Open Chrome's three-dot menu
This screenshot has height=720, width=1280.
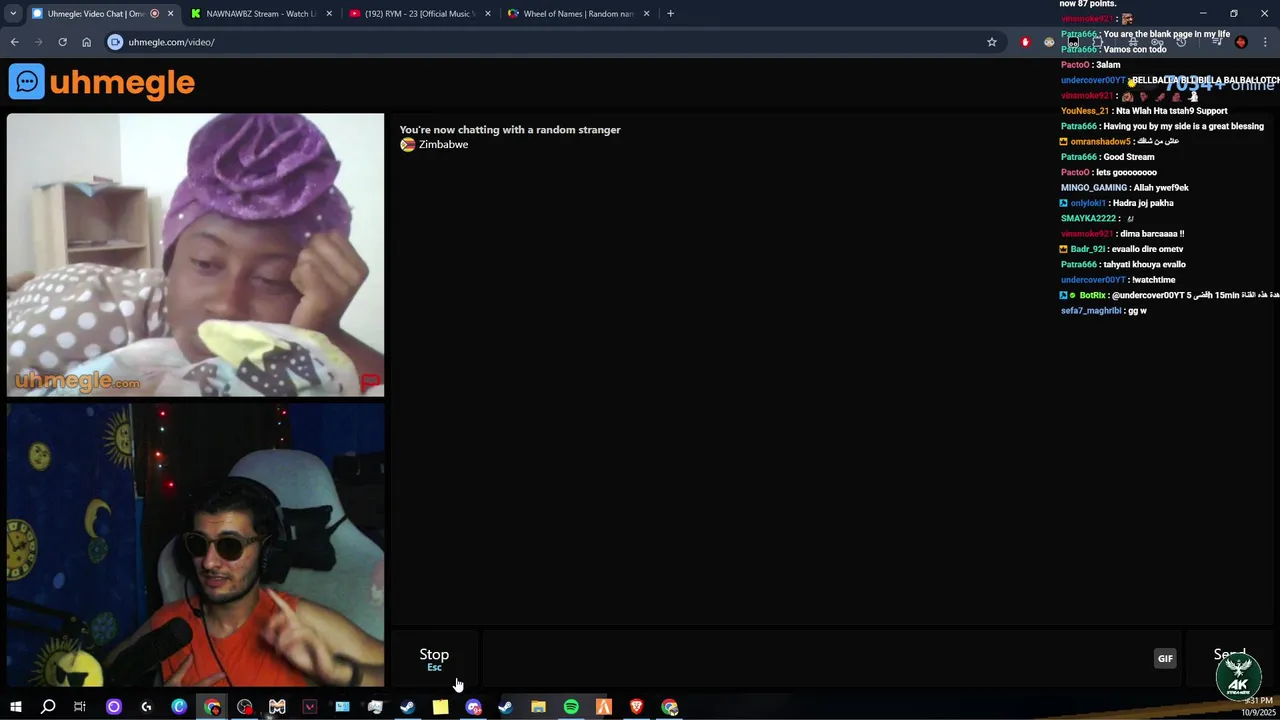point(1265,42)
